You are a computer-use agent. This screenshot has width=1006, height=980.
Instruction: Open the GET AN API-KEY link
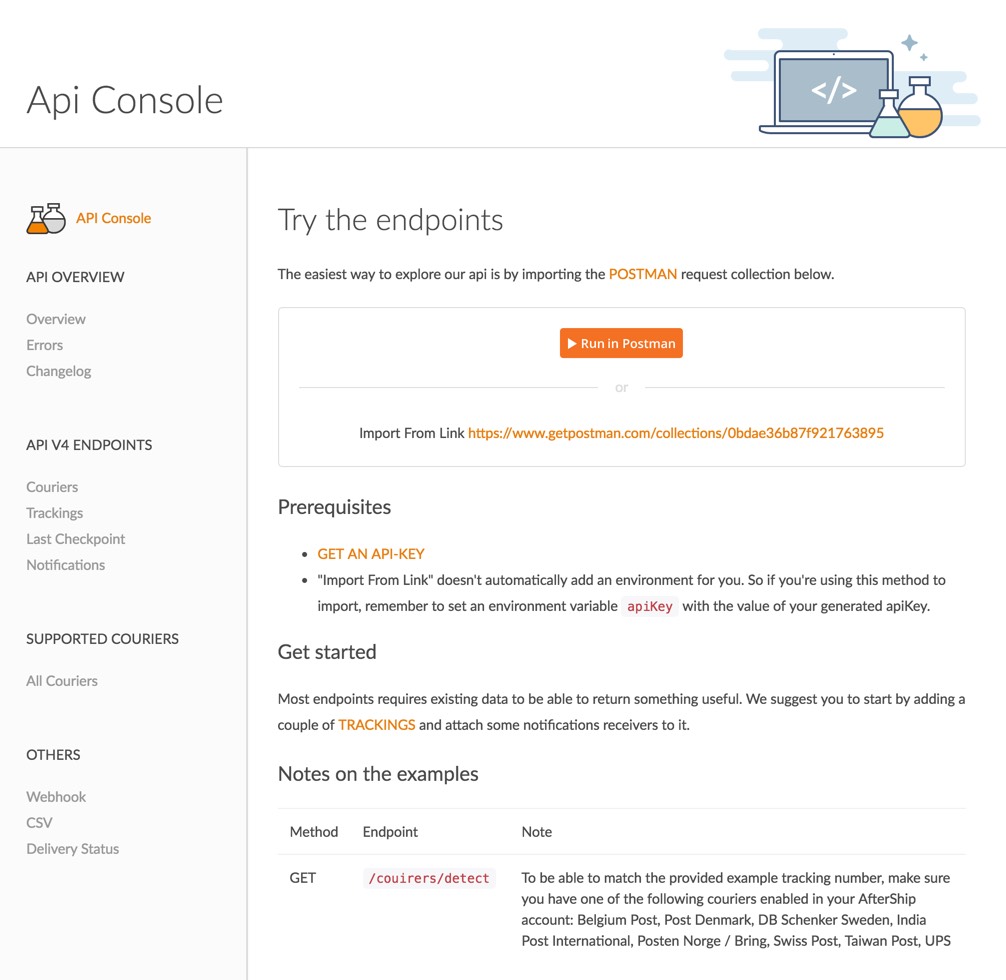tap(371, 553)
